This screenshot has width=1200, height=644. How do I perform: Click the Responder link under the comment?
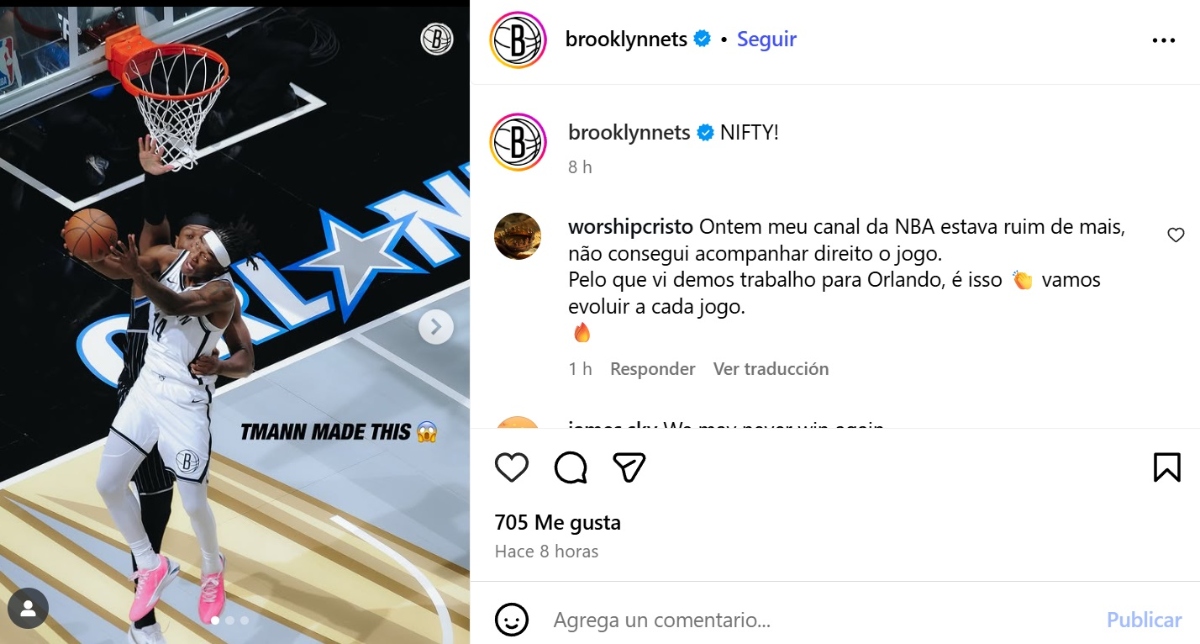click(653, 369)
